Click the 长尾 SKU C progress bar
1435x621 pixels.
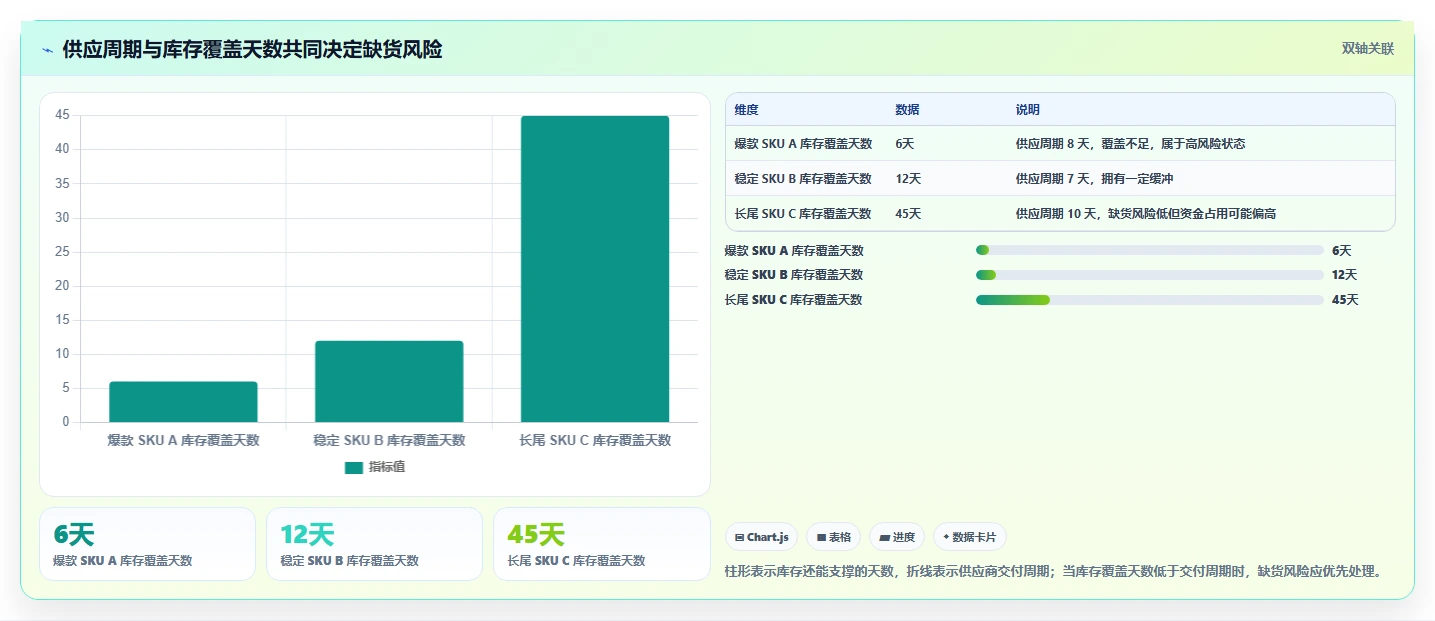pos(1150,300)
